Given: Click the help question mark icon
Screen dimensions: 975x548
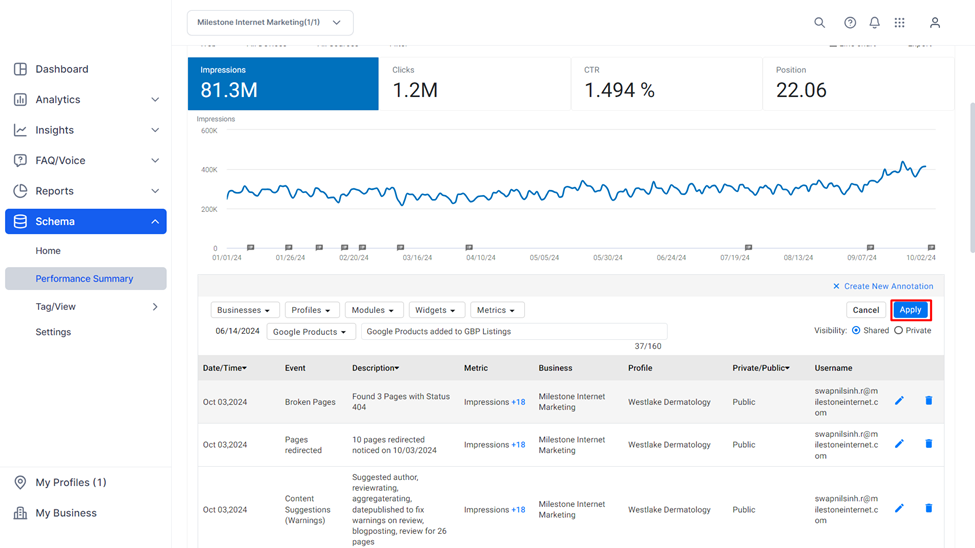Looking at the screenshot, I should [x=850, y=23].
